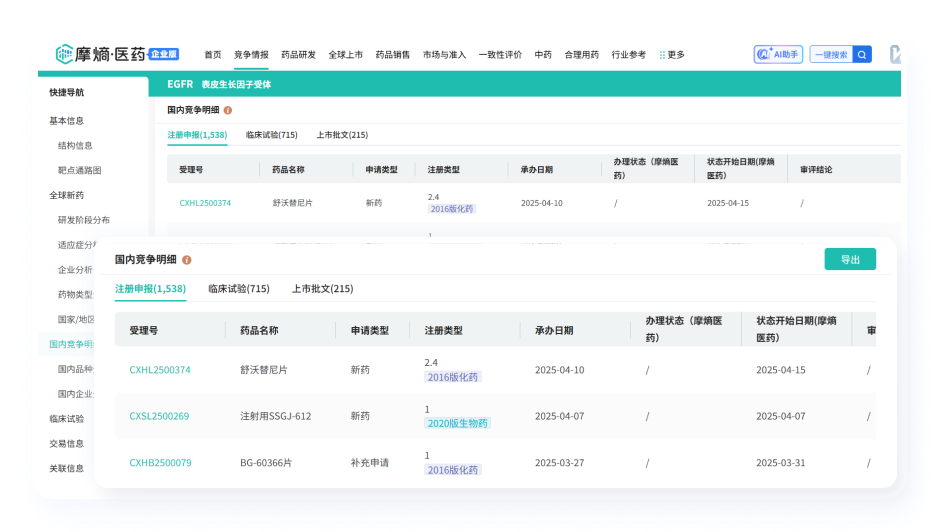The height and width of the screenshot is (532, 940).
Task: Click the 企业版 badge
Action: pos(164,54)
